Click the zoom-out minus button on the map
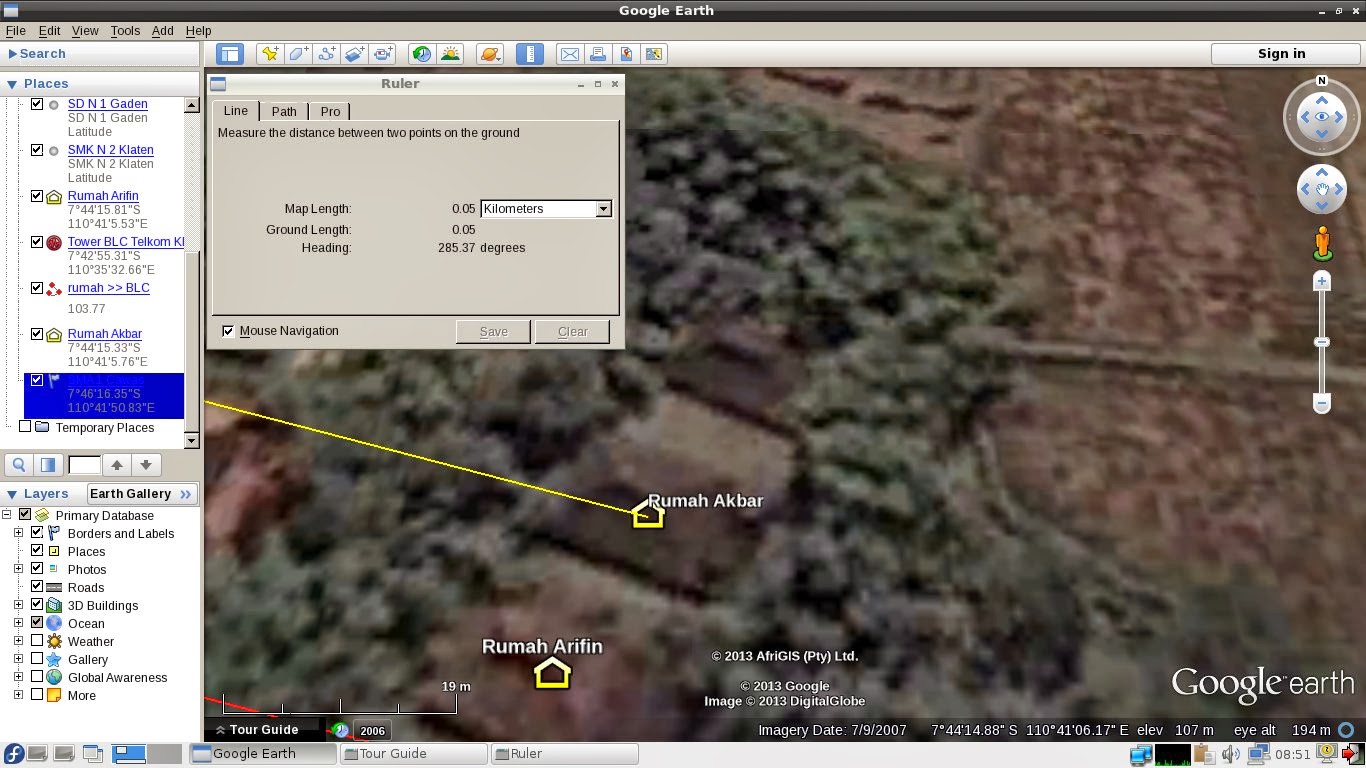Viewport: 1366px width, 768px height. coord(1322,404)
